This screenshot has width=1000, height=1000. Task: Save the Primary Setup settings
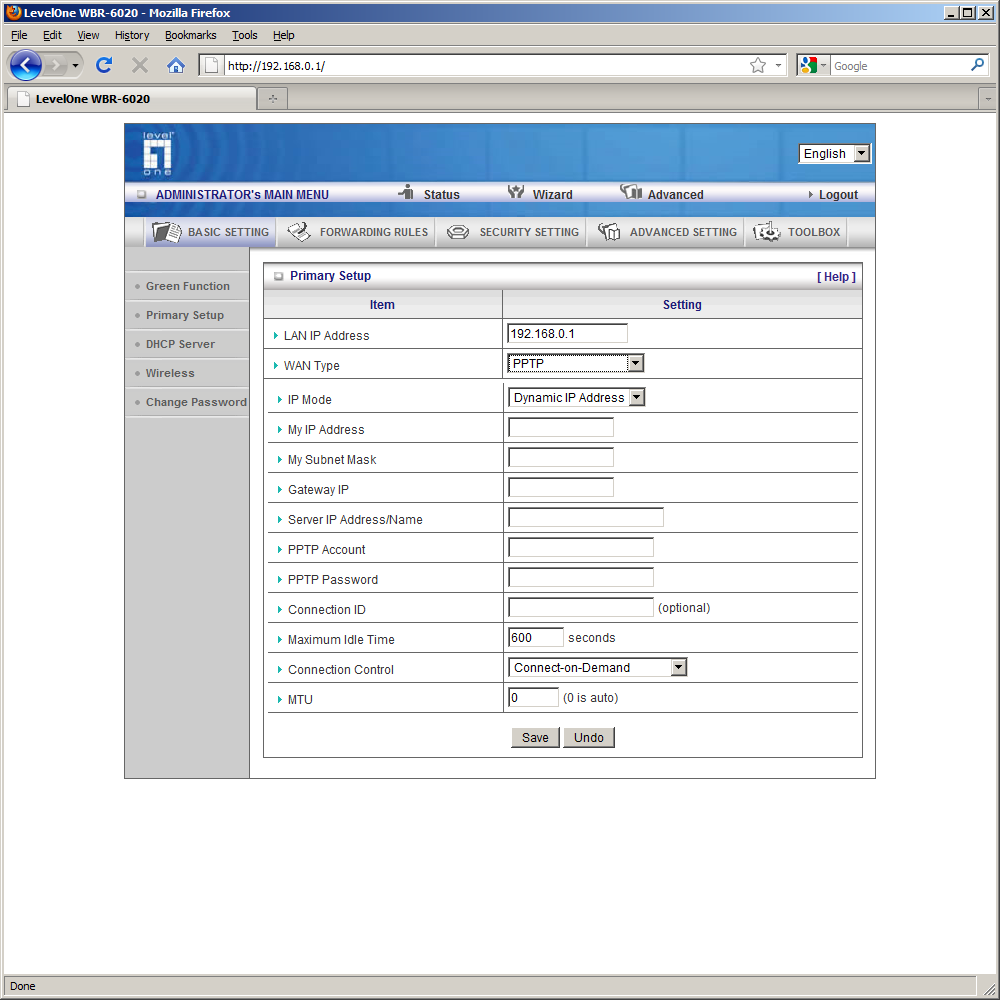tap(535, 737)
